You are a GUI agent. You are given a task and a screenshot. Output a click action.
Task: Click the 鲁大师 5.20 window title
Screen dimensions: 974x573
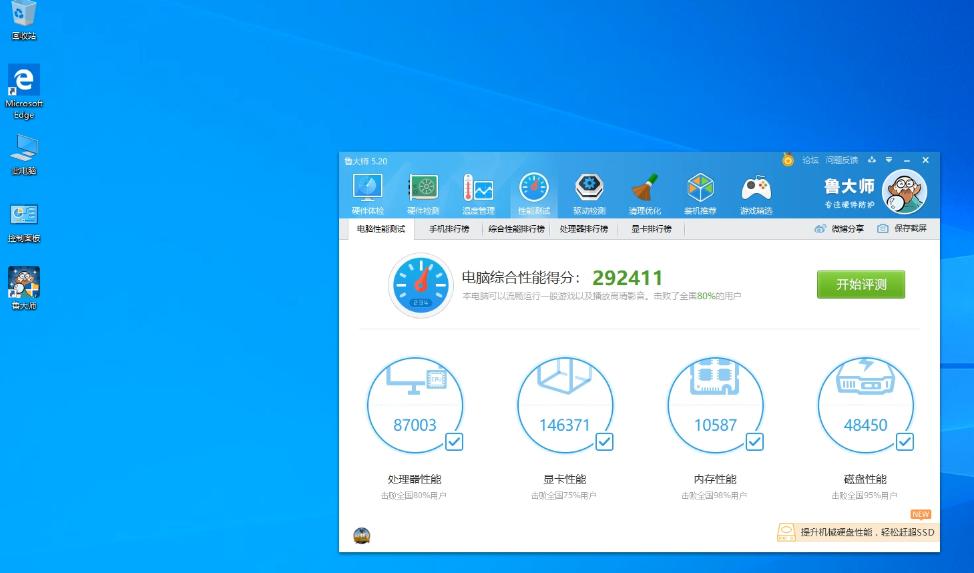coord(366,161)
